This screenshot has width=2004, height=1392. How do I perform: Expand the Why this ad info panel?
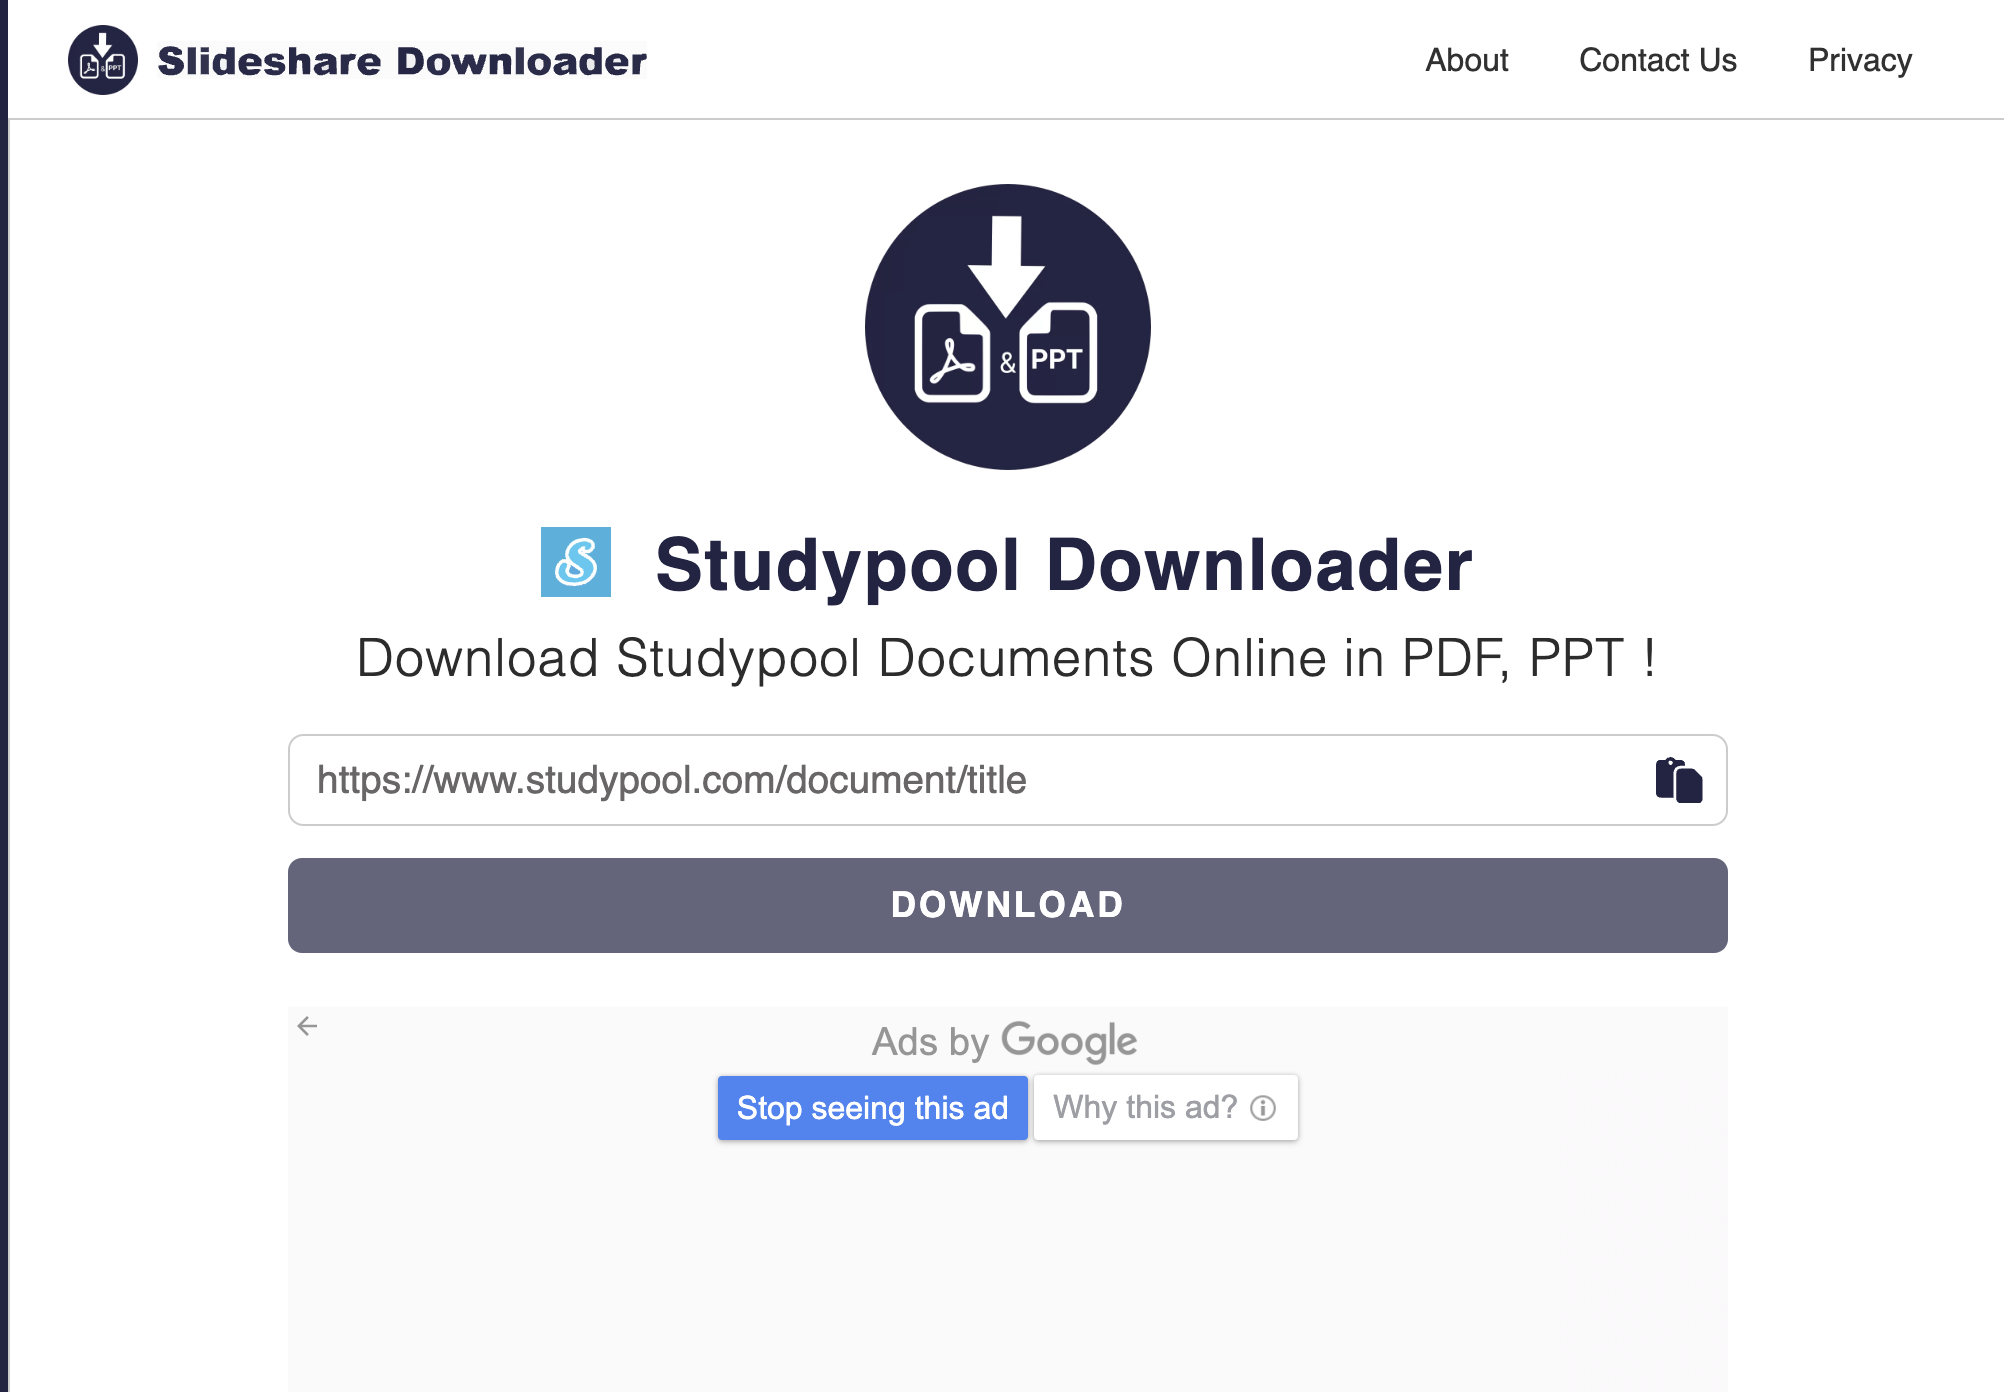1165,1107
